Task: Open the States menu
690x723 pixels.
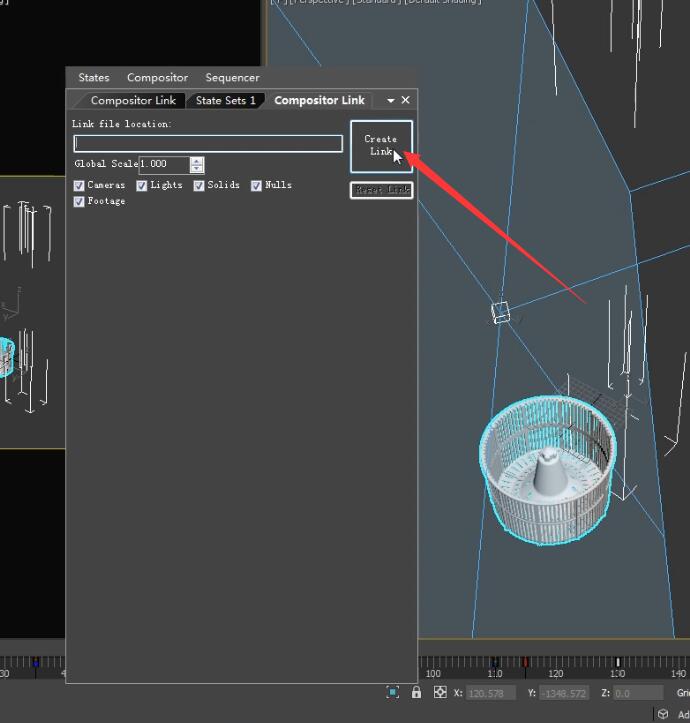Action: (x=94, y=77)
